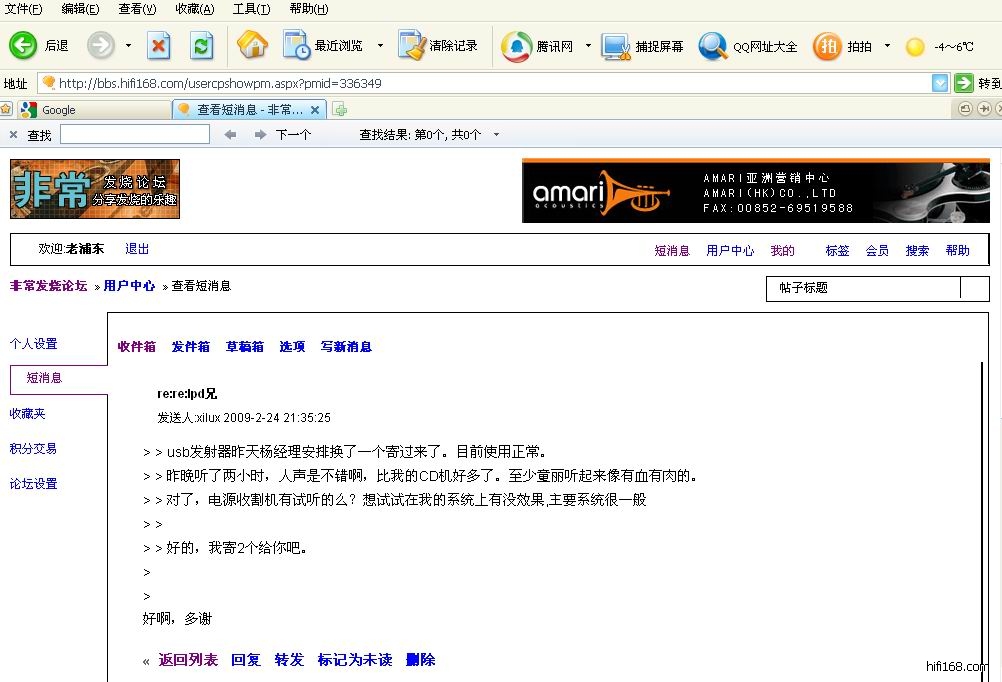Close the find bar with the X

pos(13,135)
